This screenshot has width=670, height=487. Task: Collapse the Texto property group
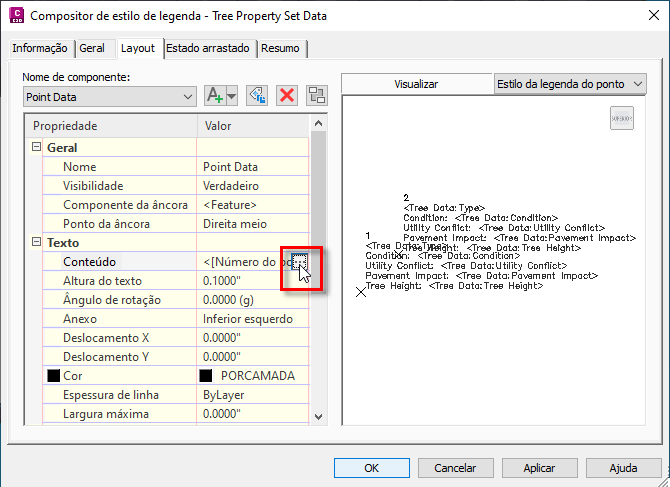point(37,242)
